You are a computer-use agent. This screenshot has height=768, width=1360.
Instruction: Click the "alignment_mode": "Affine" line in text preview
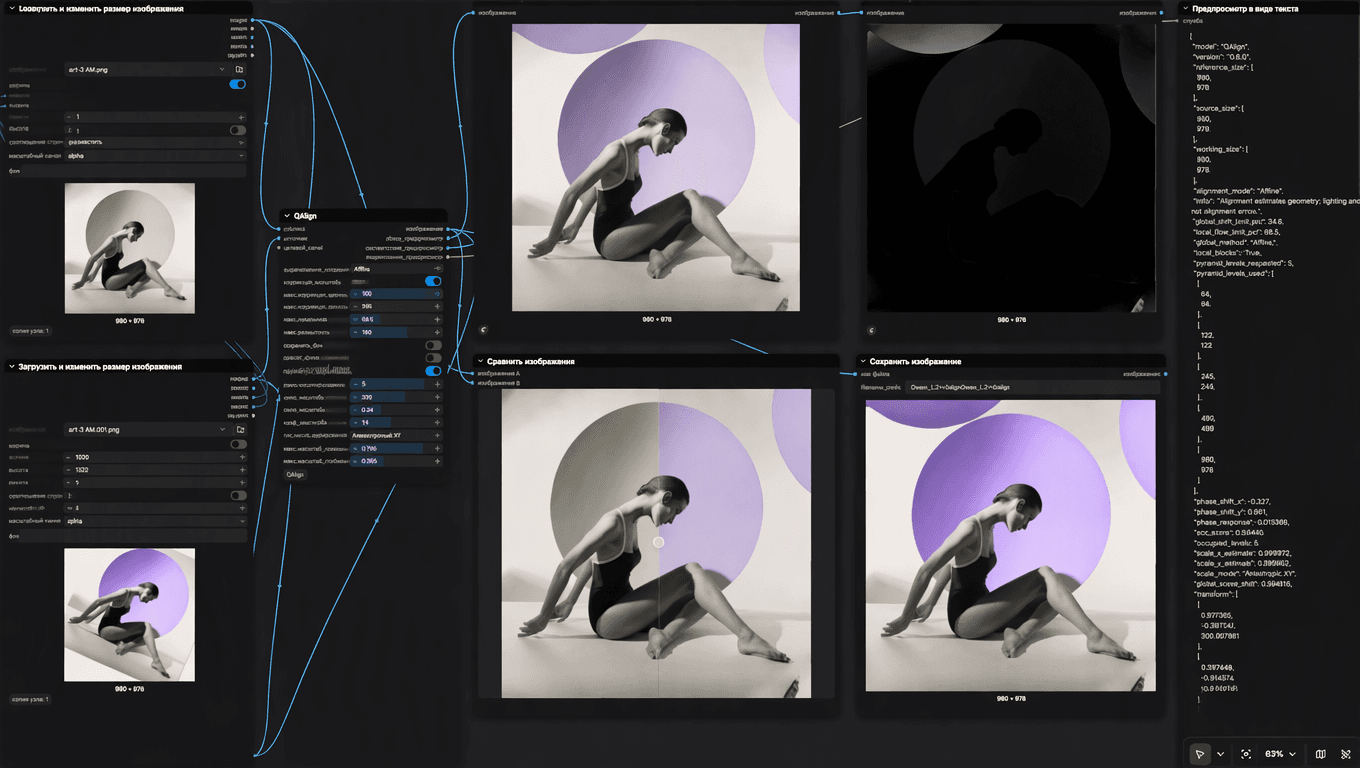click(x=1240, y=189)
